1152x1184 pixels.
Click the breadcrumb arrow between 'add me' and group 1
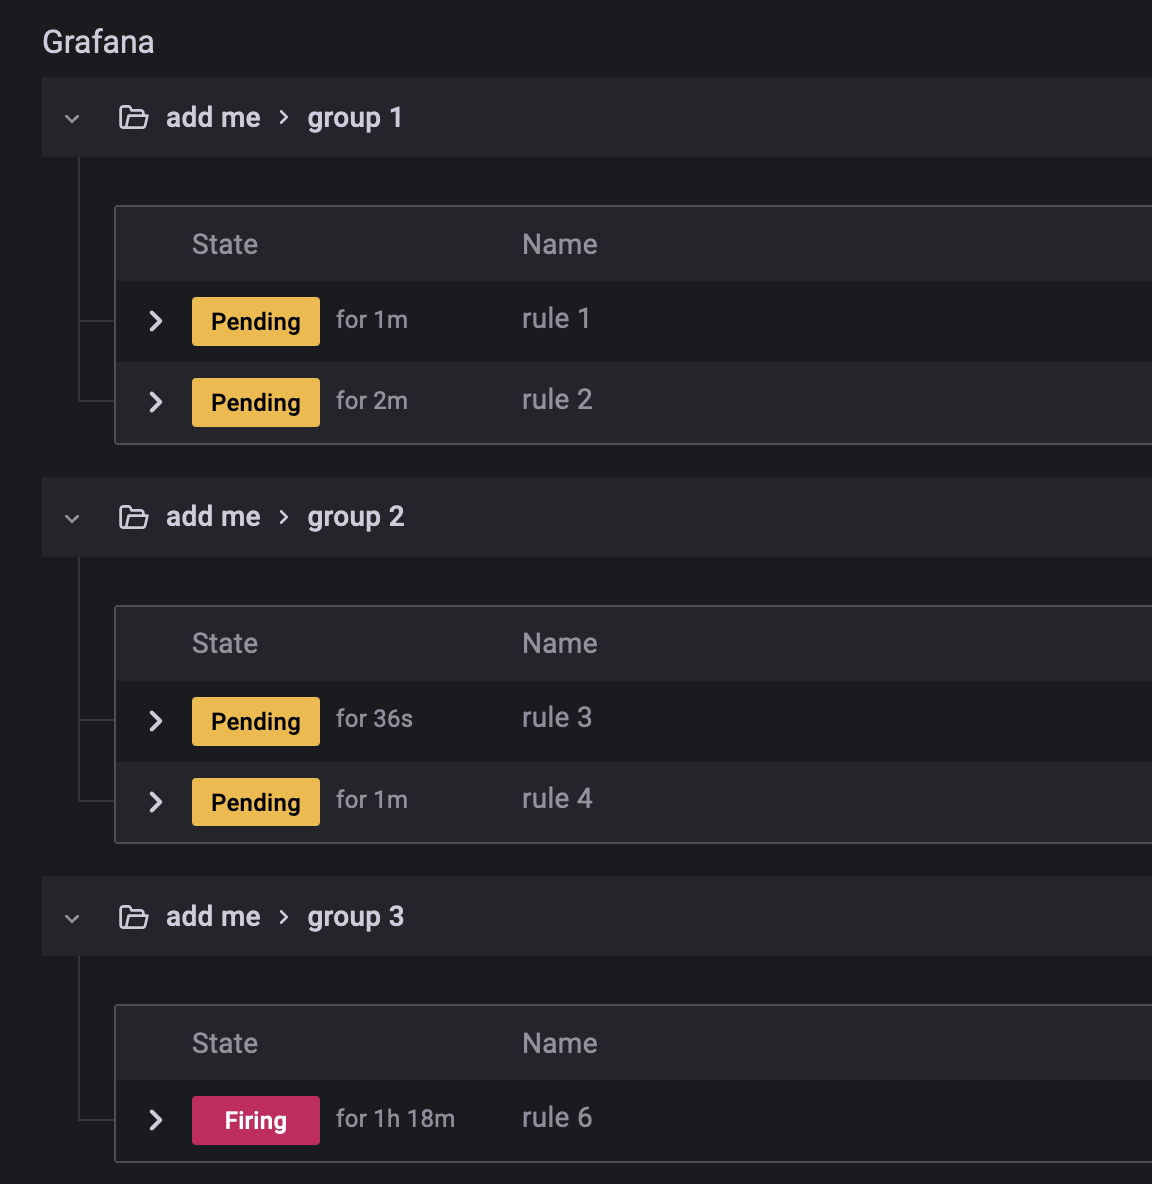click(x=283, y=117)
